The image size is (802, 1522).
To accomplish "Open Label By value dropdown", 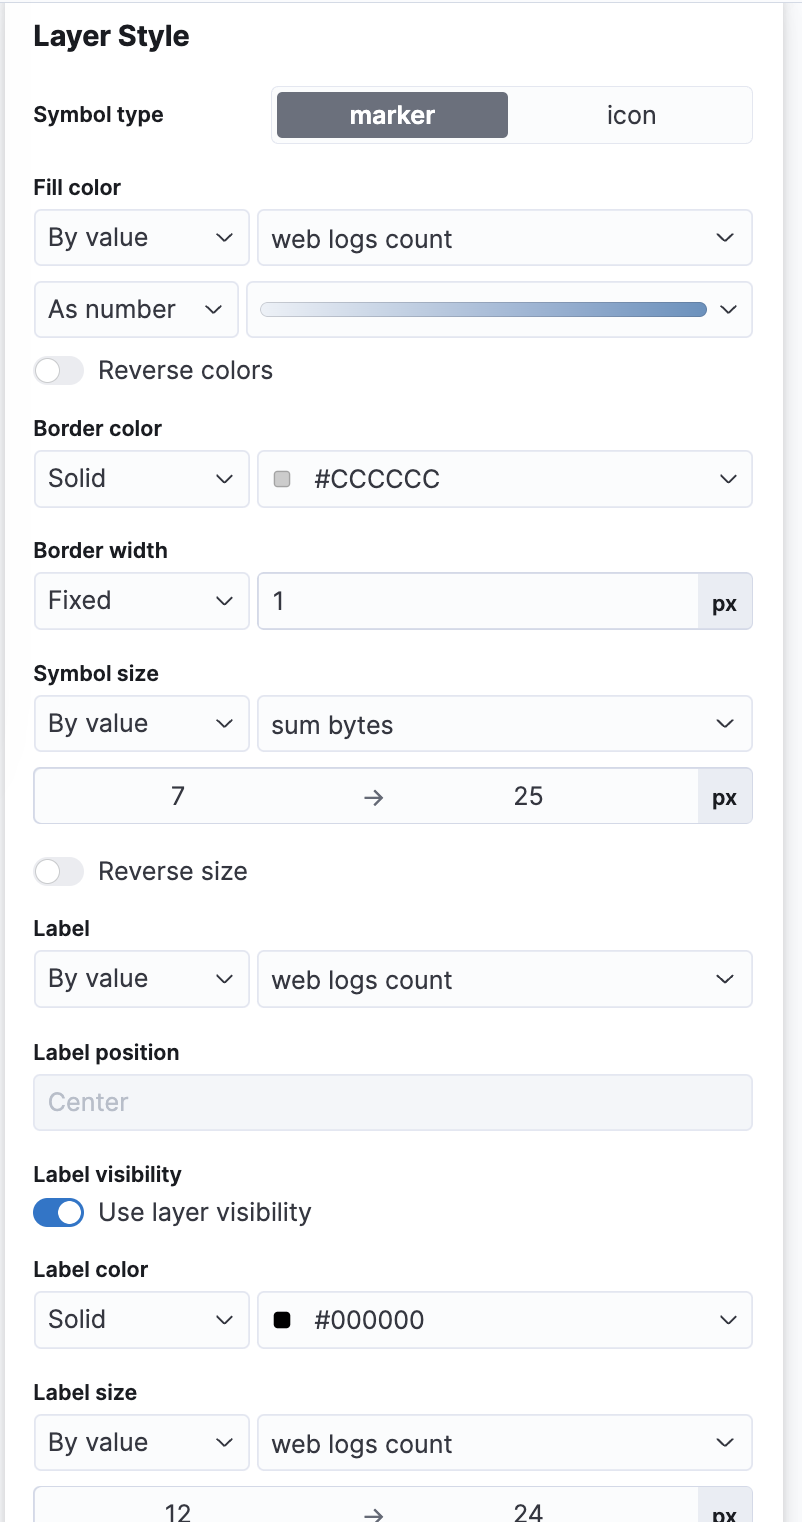I will [141, 979].
